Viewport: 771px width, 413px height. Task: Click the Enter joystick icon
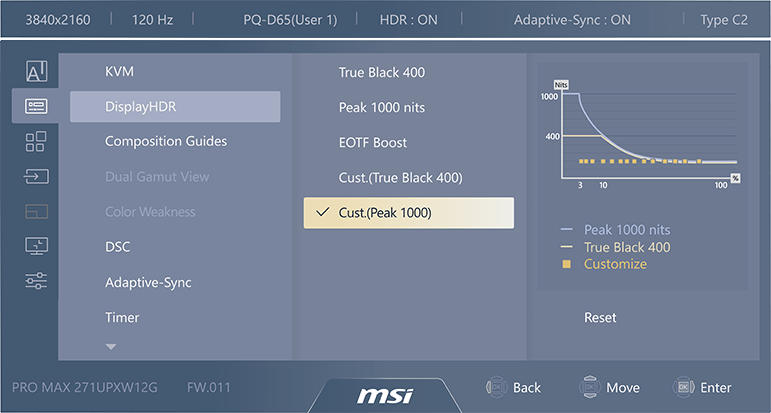click(683, 387)
